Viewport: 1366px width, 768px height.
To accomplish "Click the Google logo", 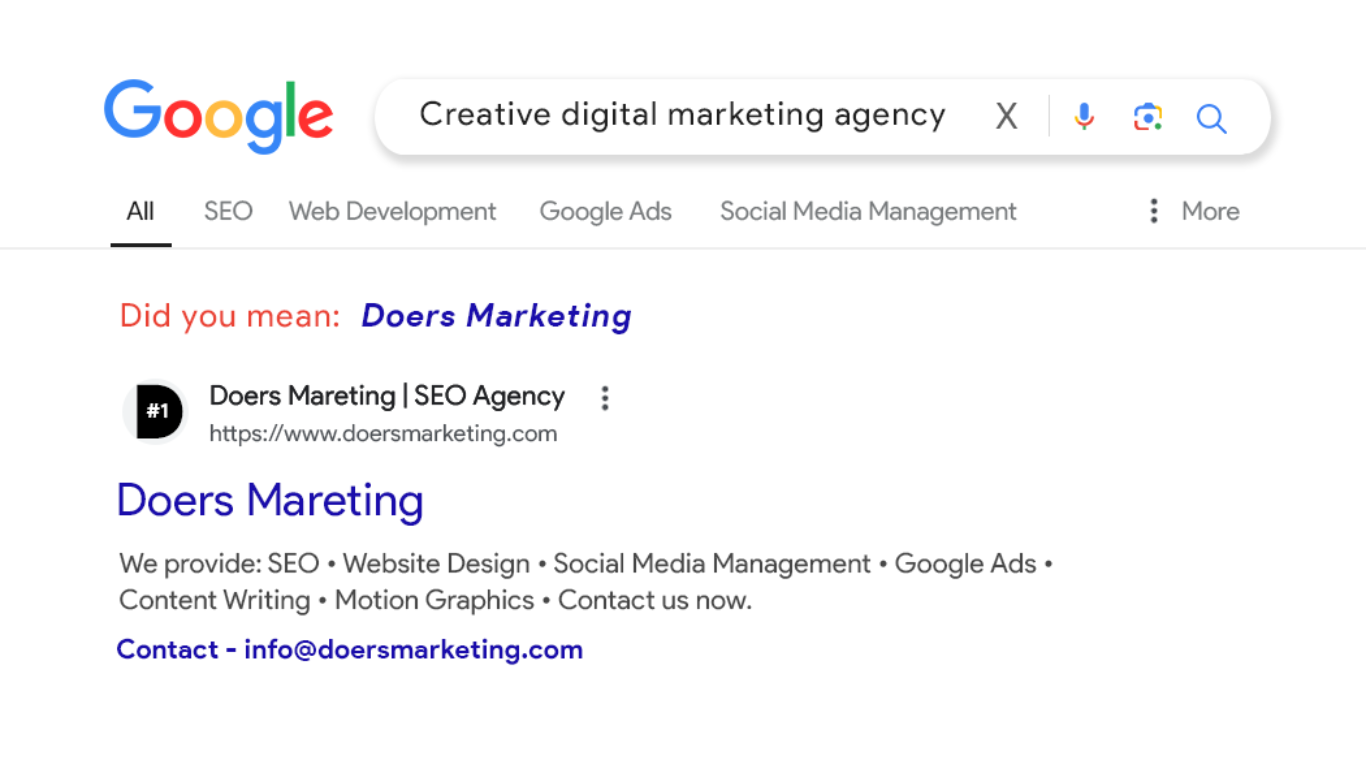I will pos(218,114).
